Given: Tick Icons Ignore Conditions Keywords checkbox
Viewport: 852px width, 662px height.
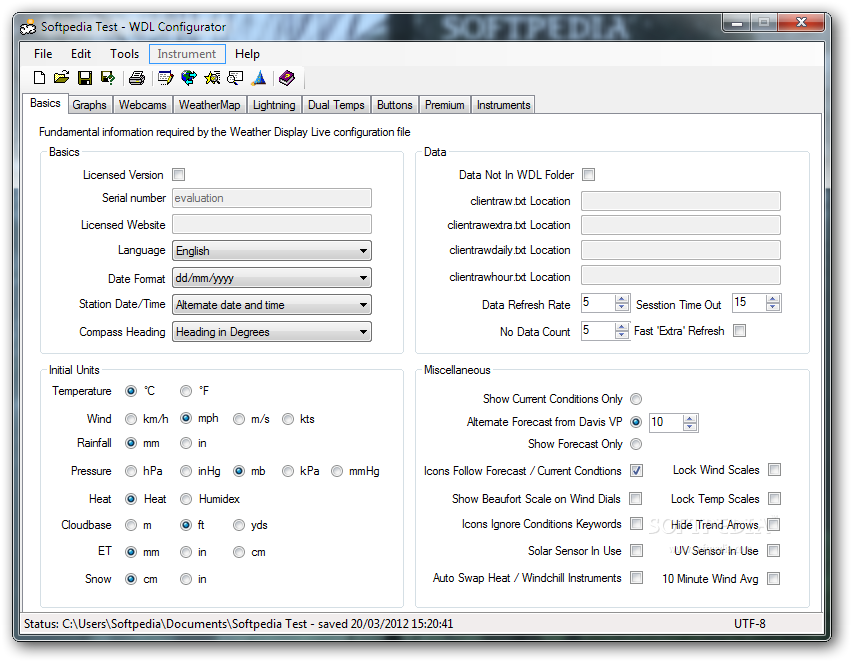Looking at the screenshot, I should pos(636,523).
